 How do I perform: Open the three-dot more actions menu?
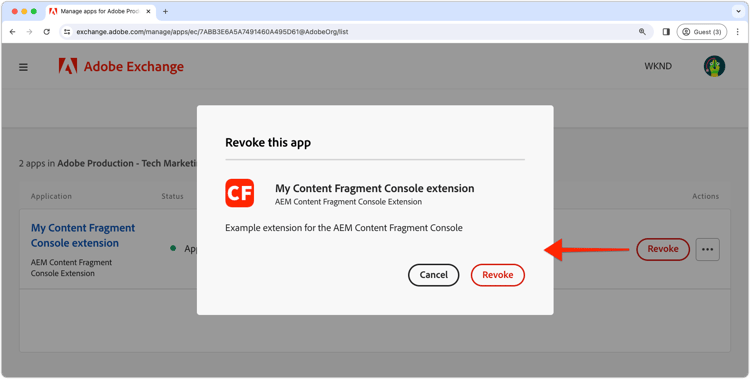point(707,249)
